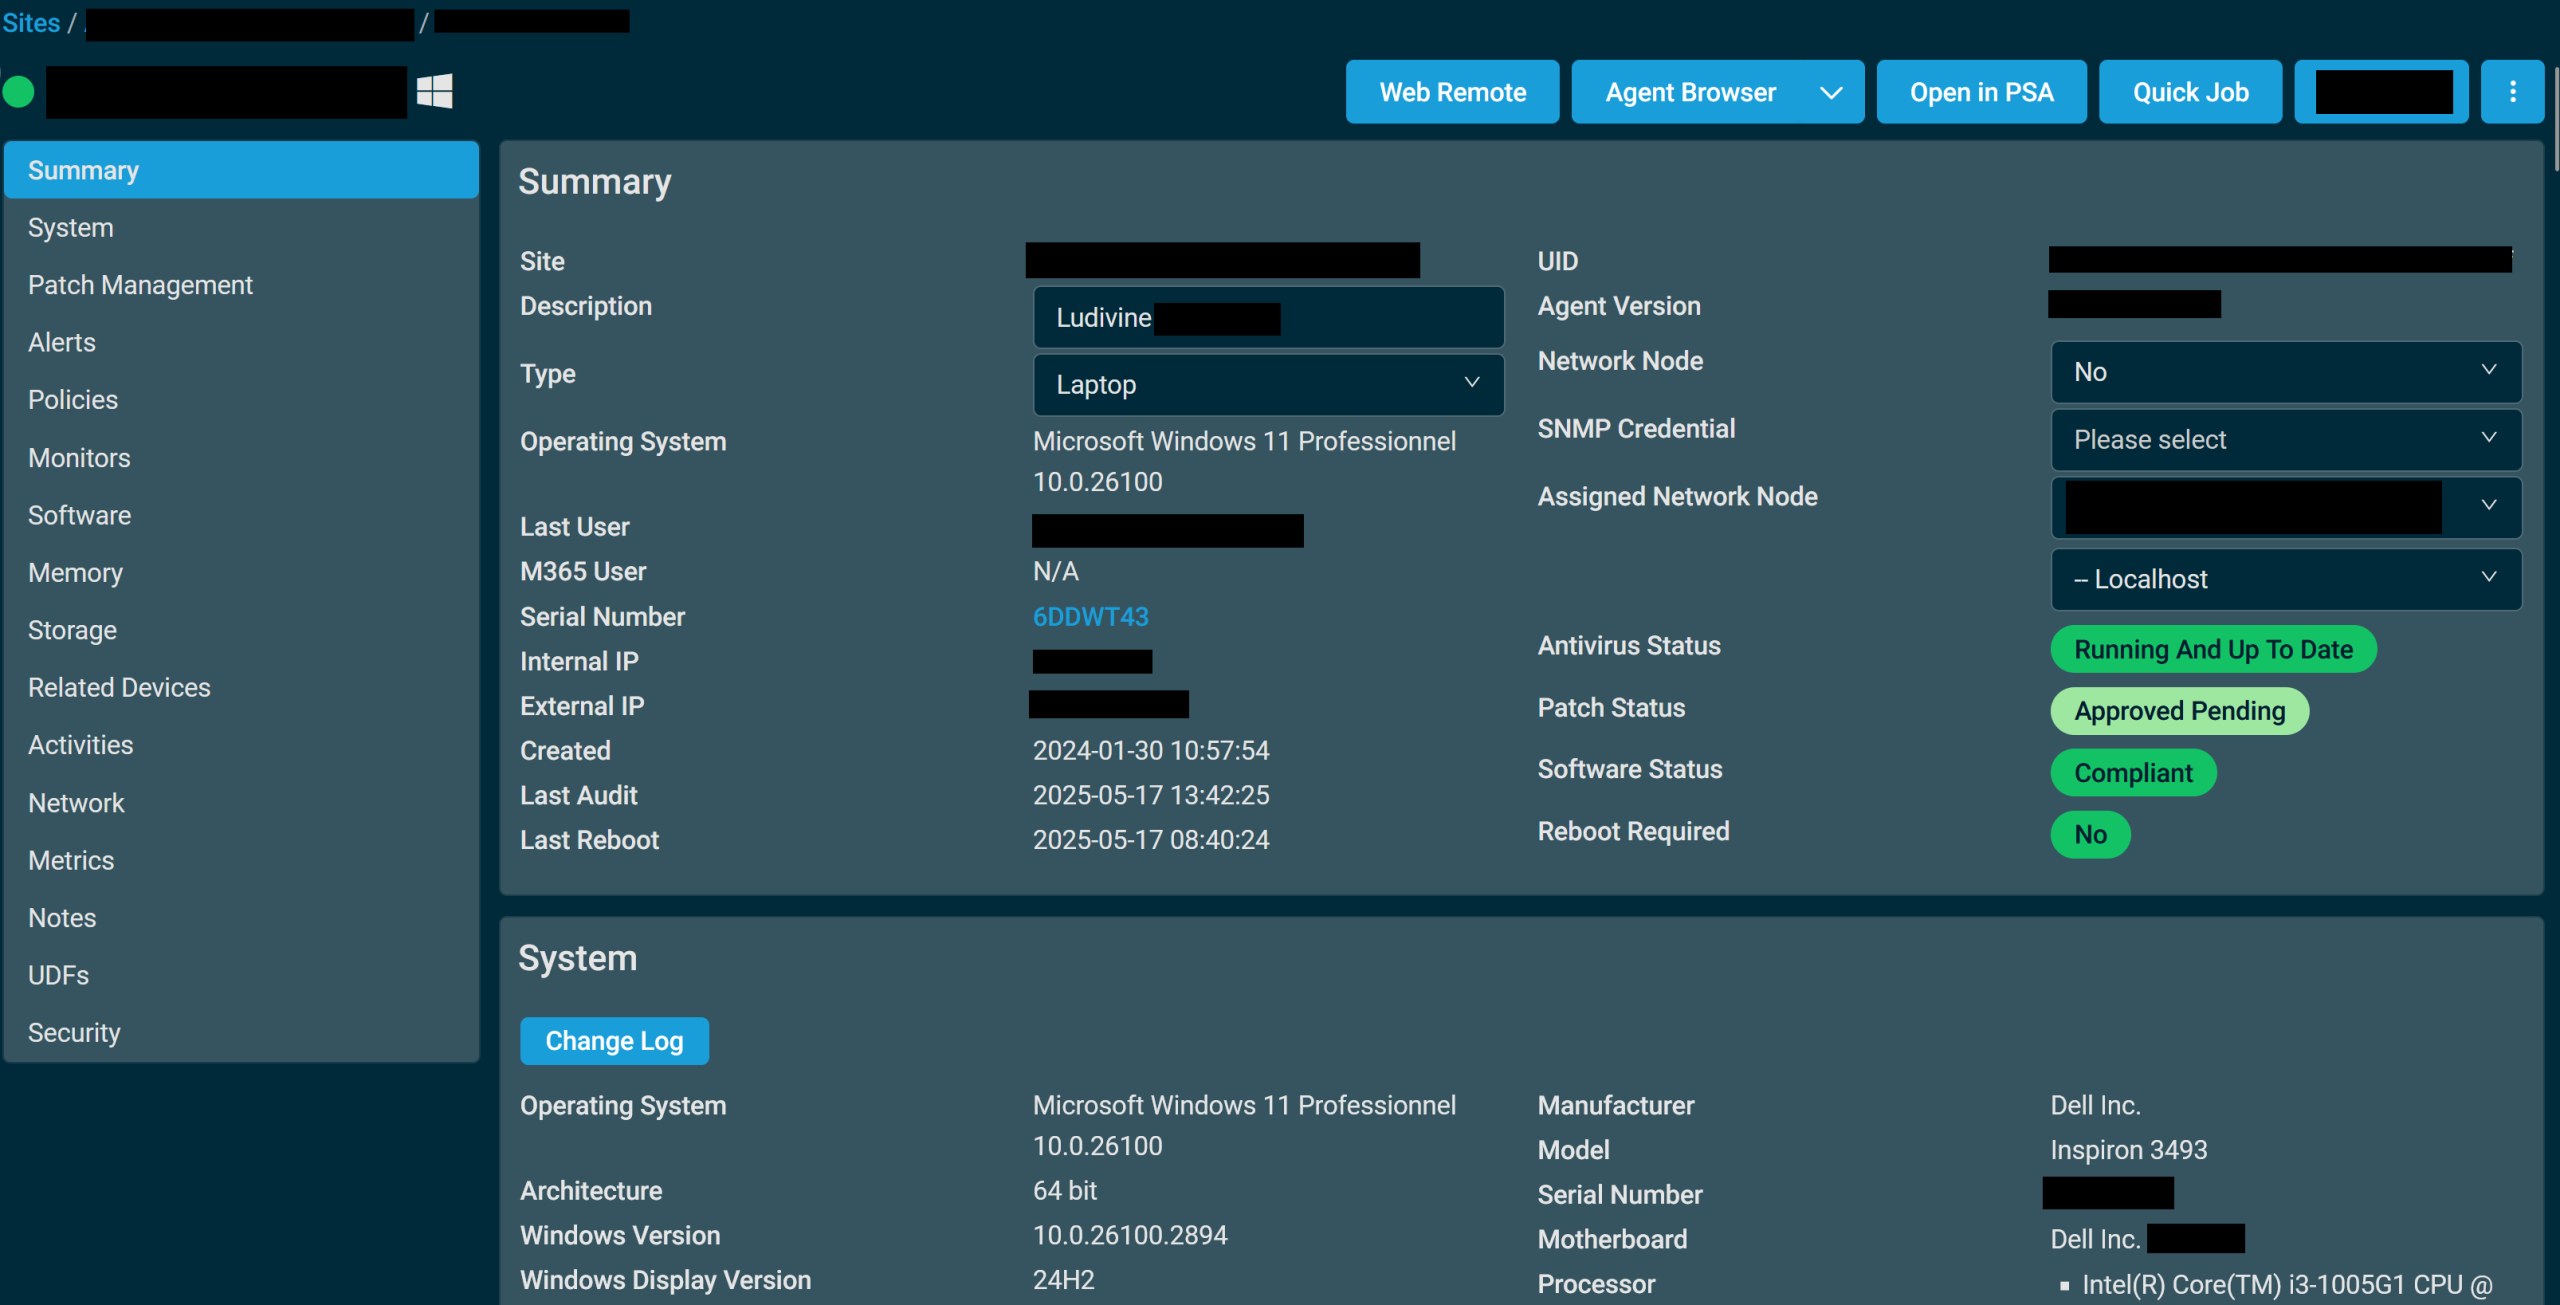Viewport: 2560px width, 1305px height.
Task: Open the SNMP Credential Please select dropdown
Action: (x=2286, y=440)
